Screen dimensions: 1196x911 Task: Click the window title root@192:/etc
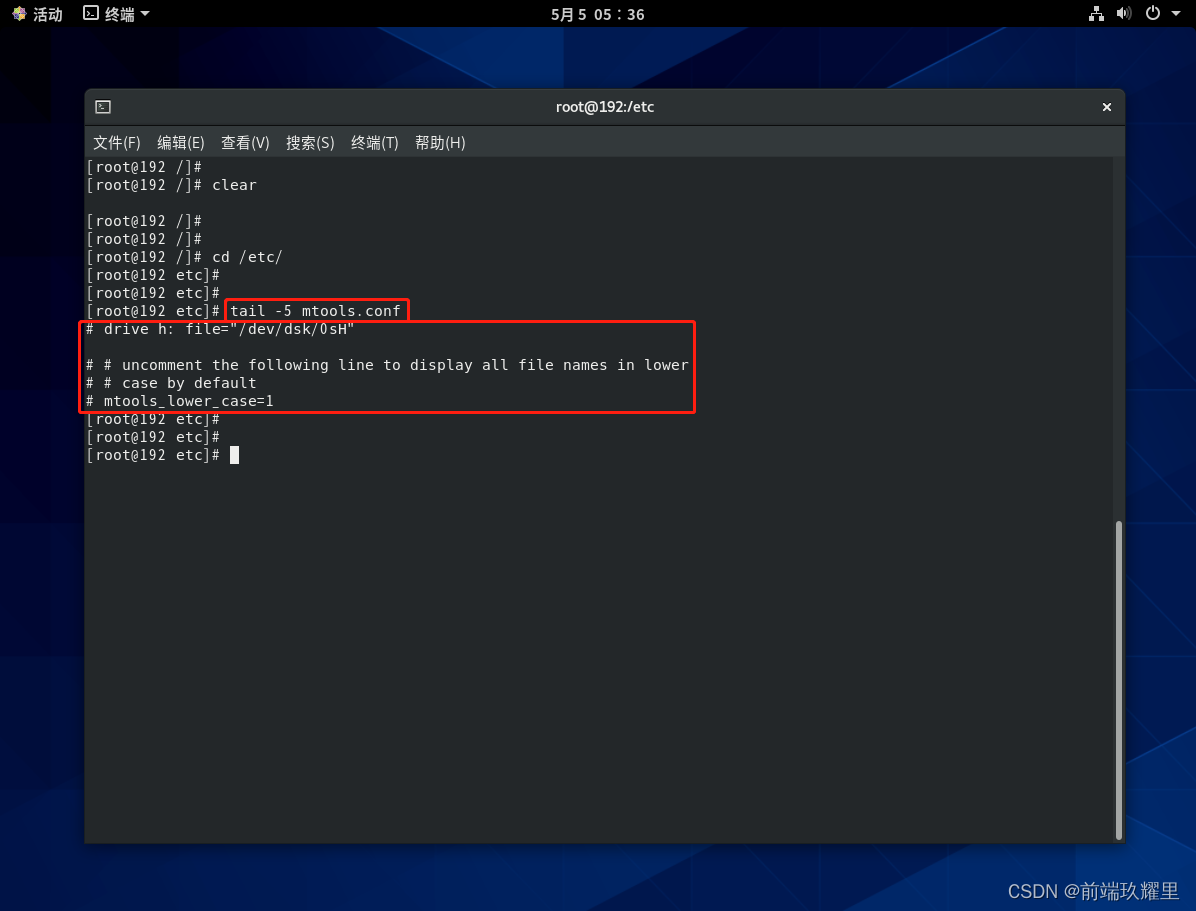click(x=605, y=107)
